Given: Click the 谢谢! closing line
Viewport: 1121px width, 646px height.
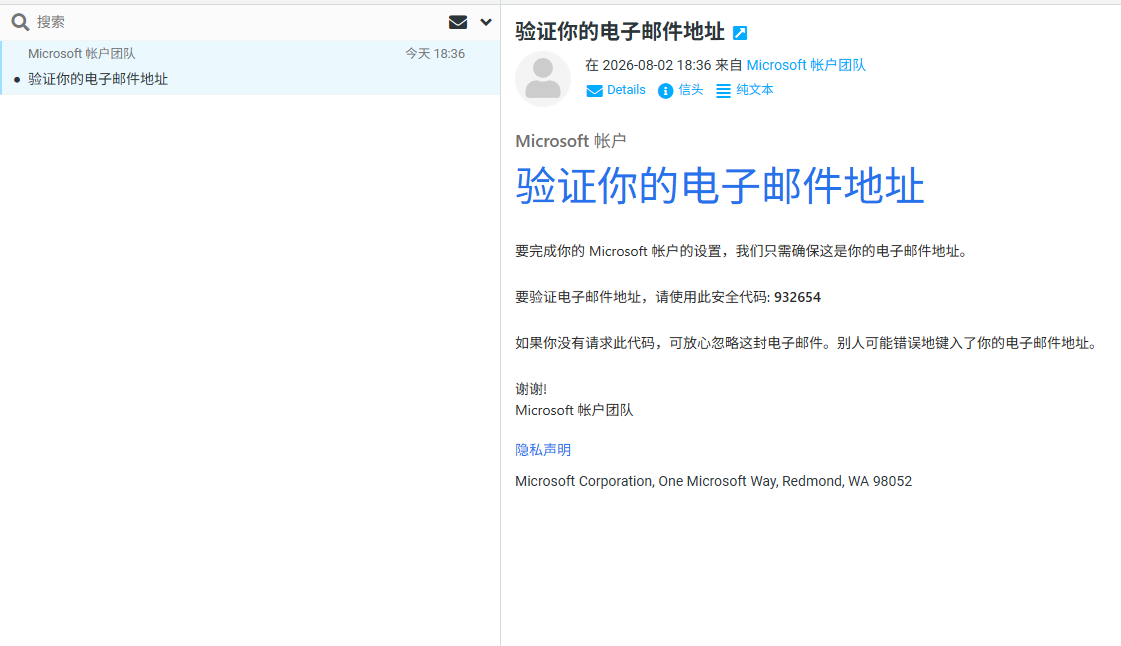Looking at the screenshot, I should pos(531,389).
